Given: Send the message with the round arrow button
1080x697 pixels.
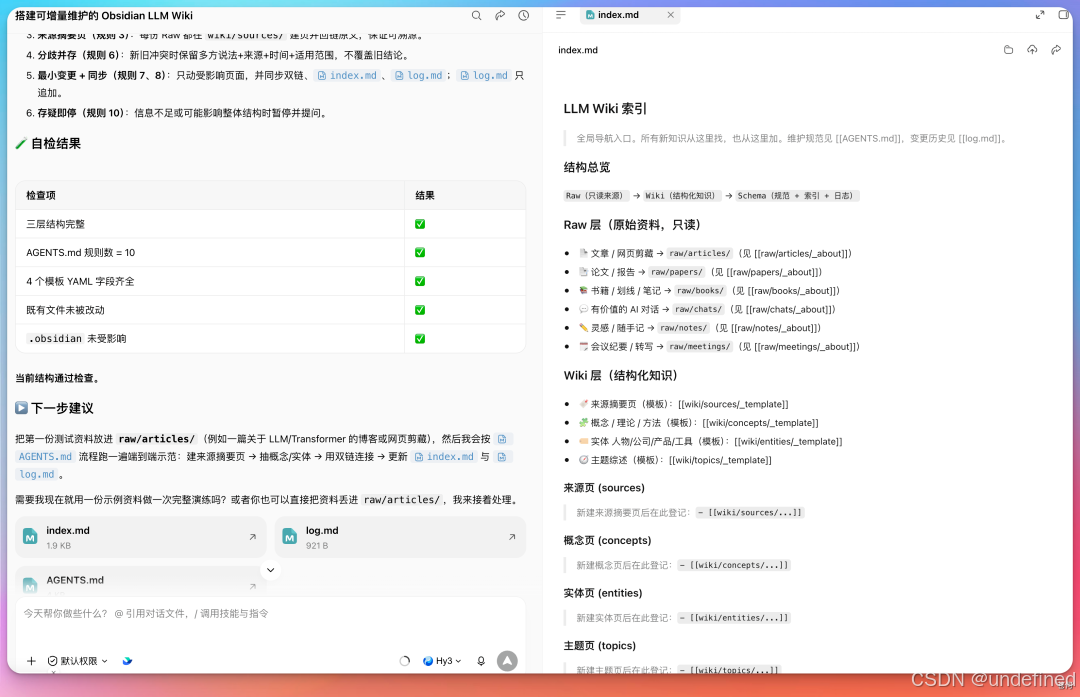Looking at the screenshot, I should point(507,661).
